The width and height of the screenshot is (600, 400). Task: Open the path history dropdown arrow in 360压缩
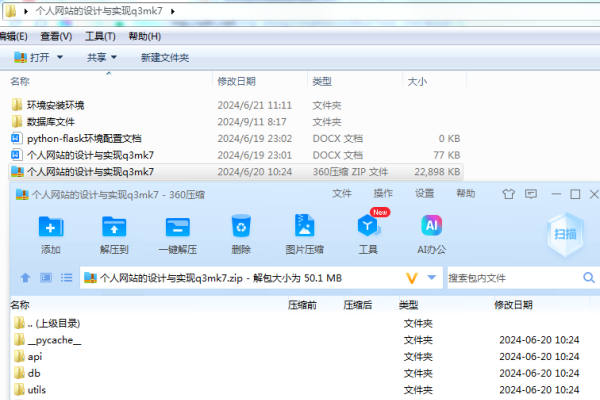(x=432, y=278)
